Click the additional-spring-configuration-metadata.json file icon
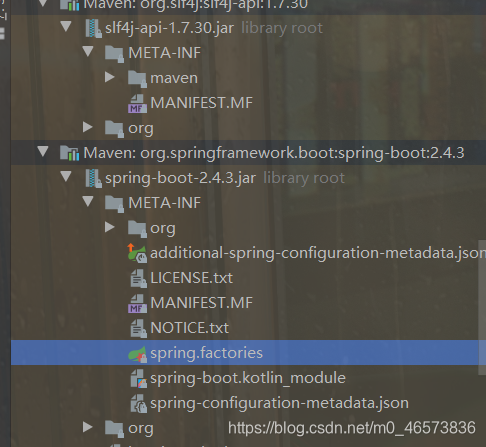 pos(137,253)
